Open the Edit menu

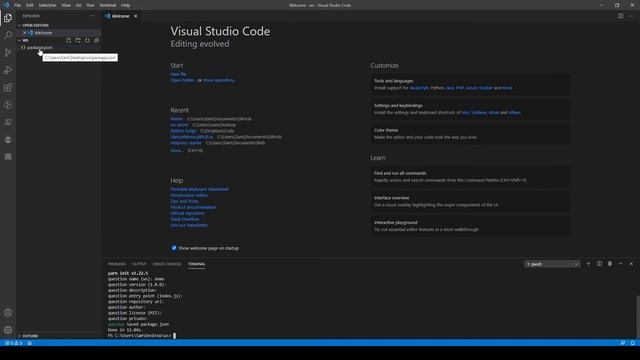tap(29, 5)
